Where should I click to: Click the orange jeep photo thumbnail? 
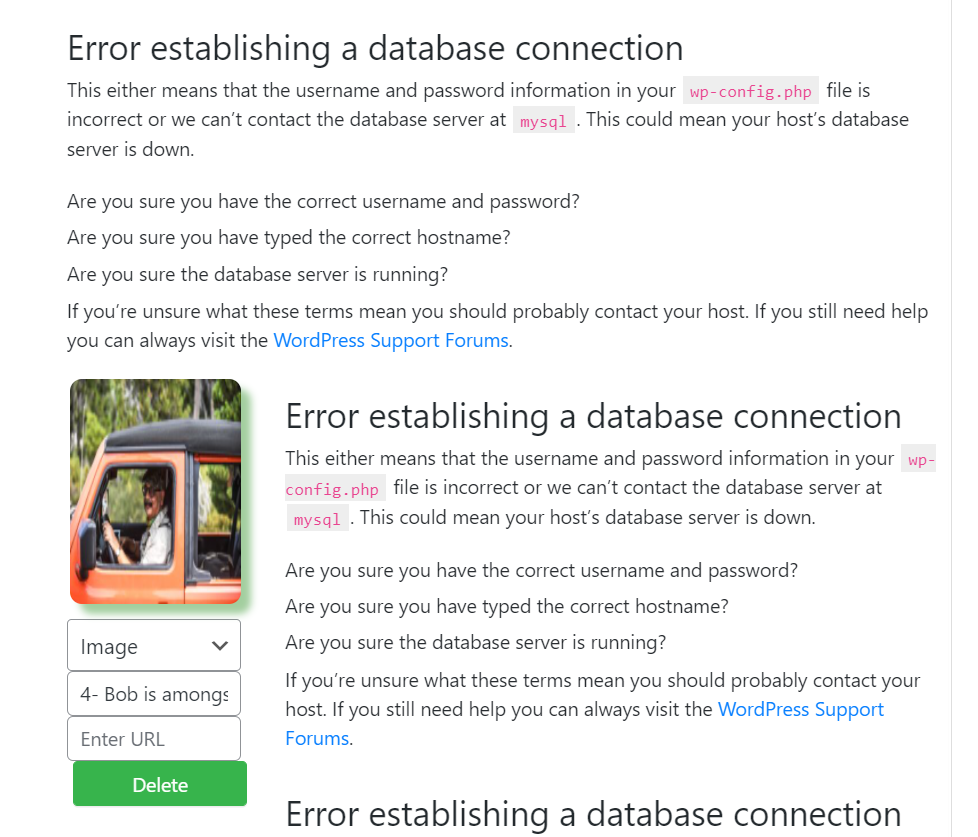(x=155, y=491)
